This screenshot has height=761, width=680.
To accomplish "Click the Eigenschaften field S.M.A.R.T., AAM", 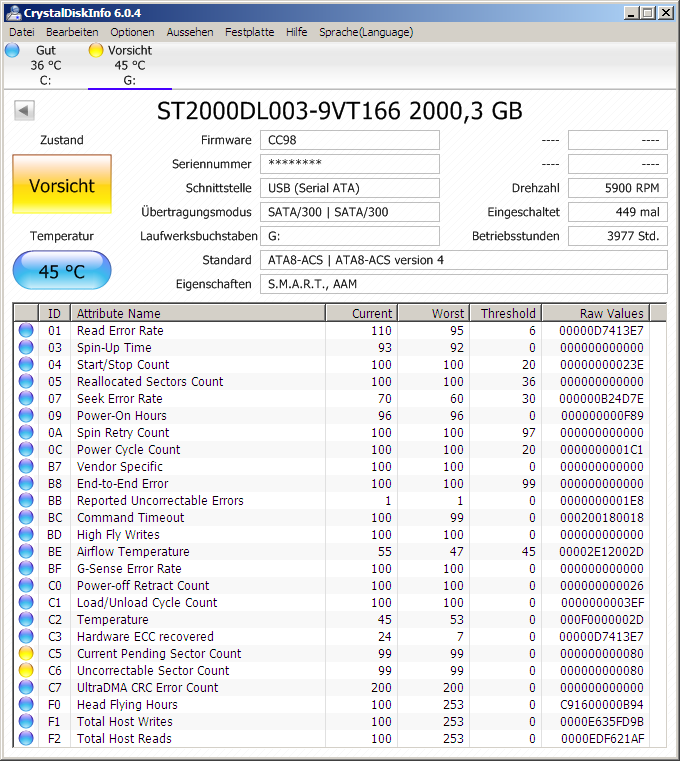I will [x=464, y=284].
